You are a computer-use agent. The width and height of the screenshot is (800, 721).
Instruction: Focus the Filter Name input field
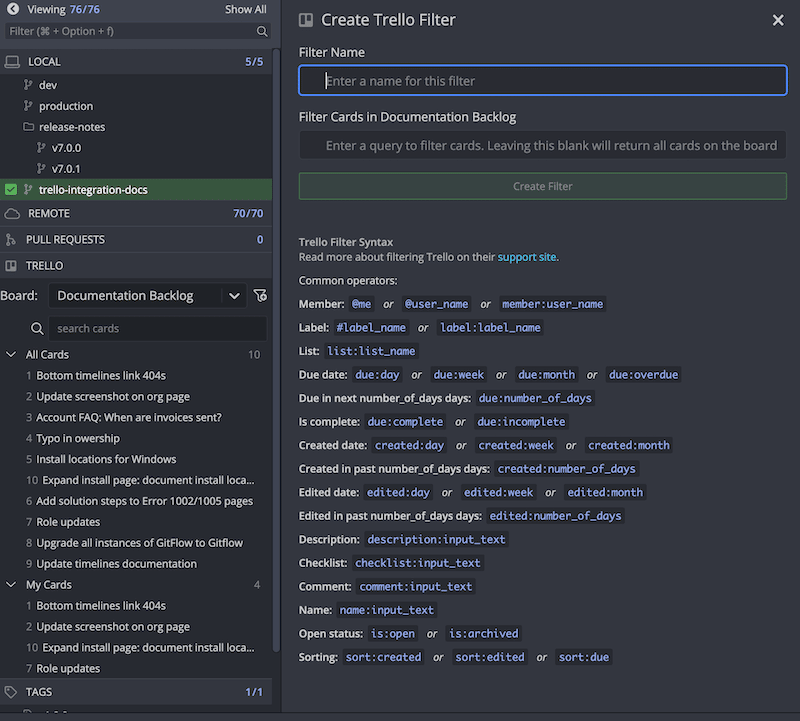(x=543, y=81)
